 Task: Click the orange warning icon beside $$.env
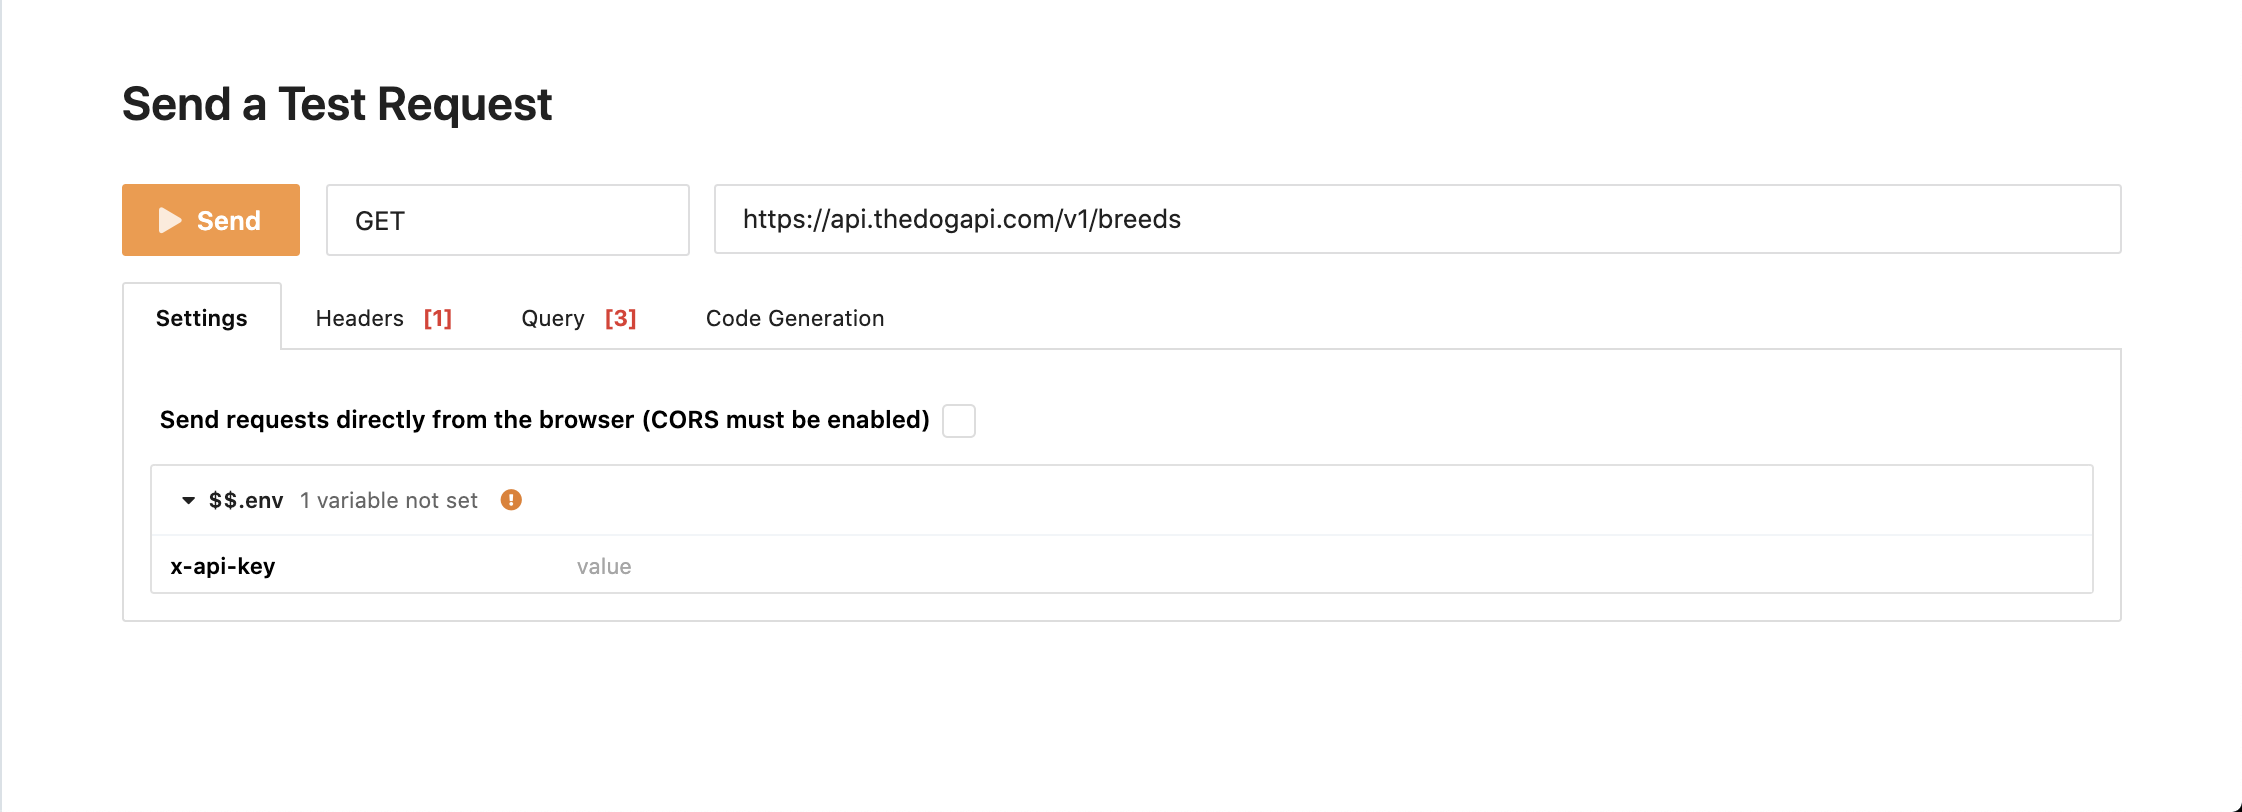(x=511, y=500)
